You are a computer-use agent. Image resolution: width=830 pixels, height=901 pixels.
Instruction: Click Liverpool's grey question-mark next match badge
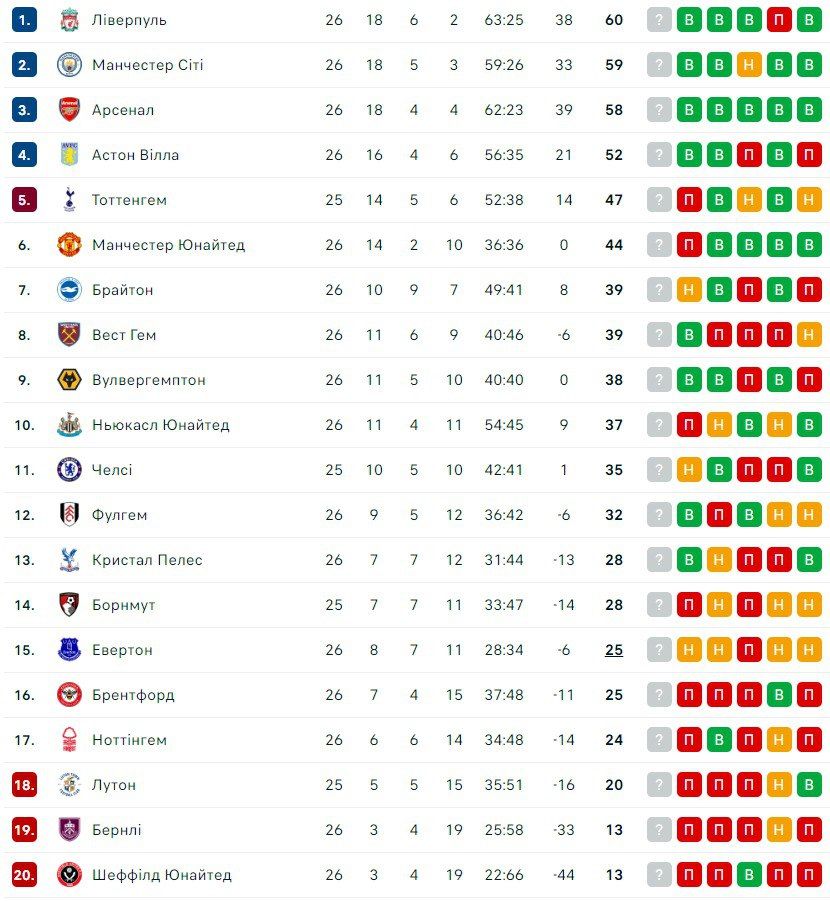coord(659,20)
